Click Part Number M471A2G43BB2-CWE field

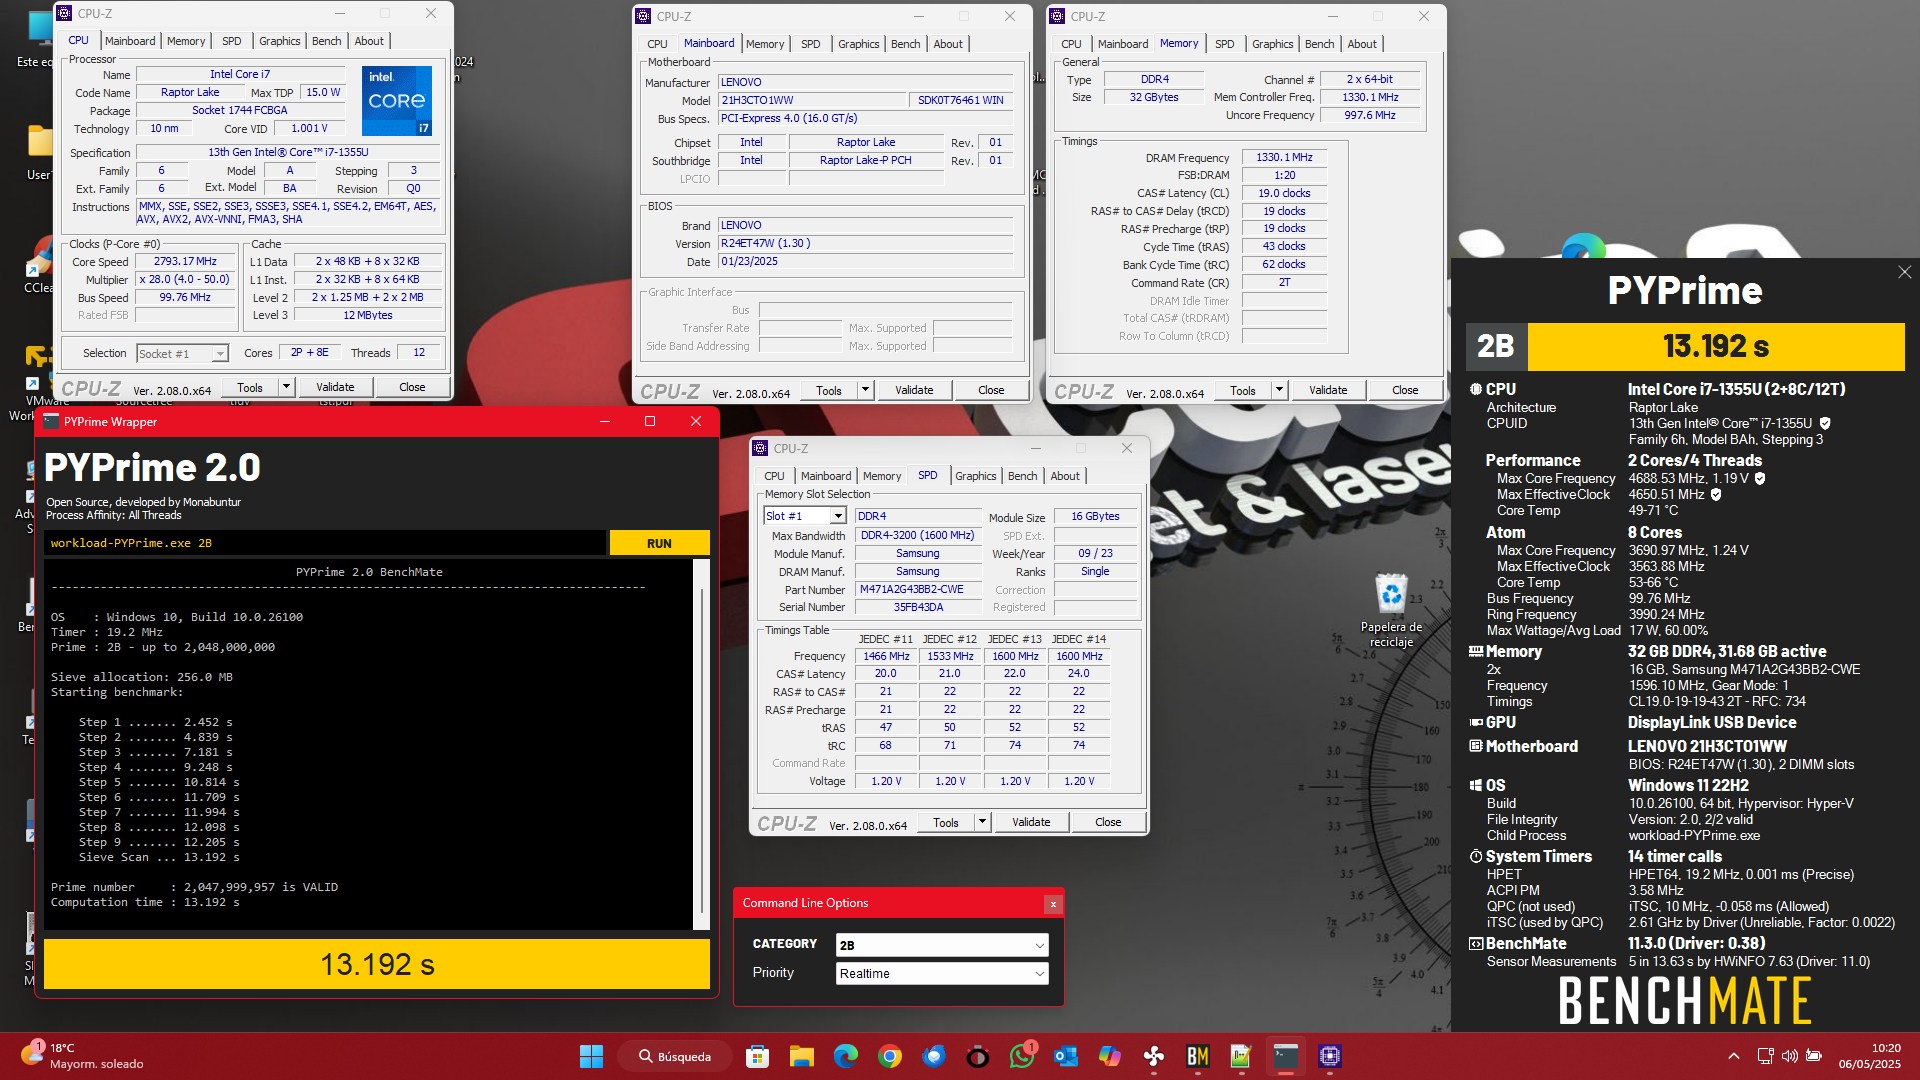[917, 589]
